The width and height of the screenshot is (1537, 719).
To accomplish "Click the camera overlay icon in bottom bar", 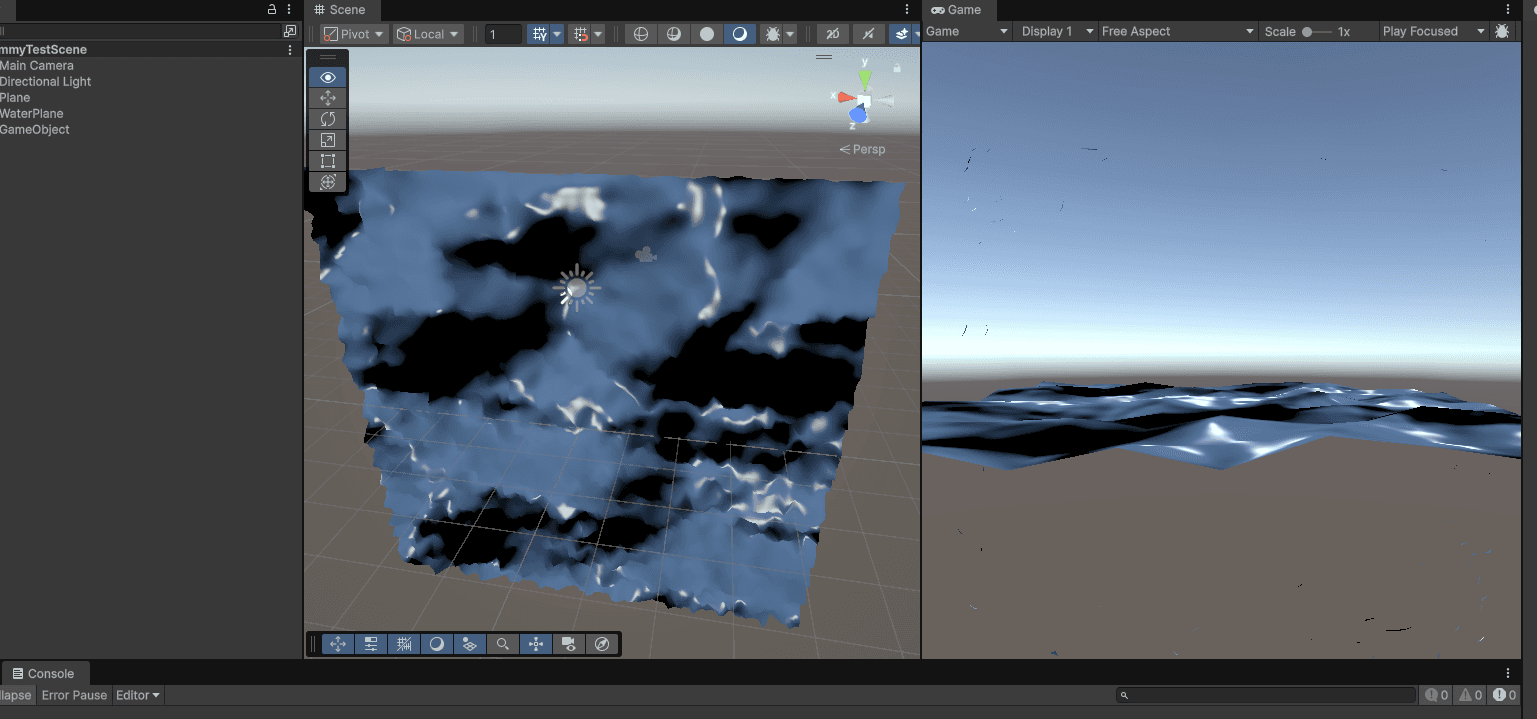I will point(569,644).
